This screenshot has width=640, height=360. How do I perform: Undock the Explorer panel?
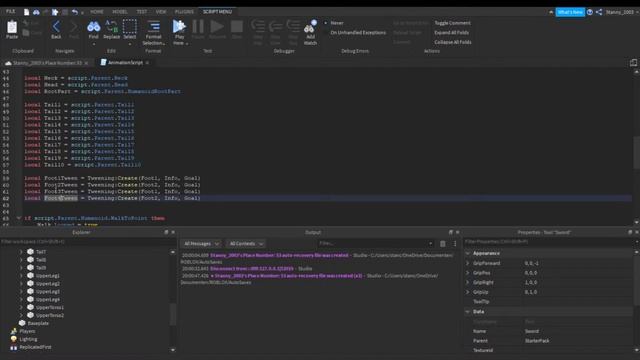166,232
